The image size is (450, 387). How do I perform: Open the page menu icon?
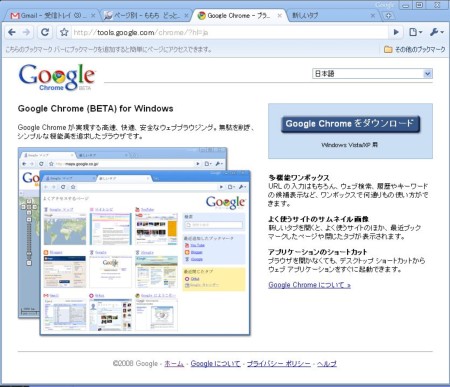click(x=415, y=32)
